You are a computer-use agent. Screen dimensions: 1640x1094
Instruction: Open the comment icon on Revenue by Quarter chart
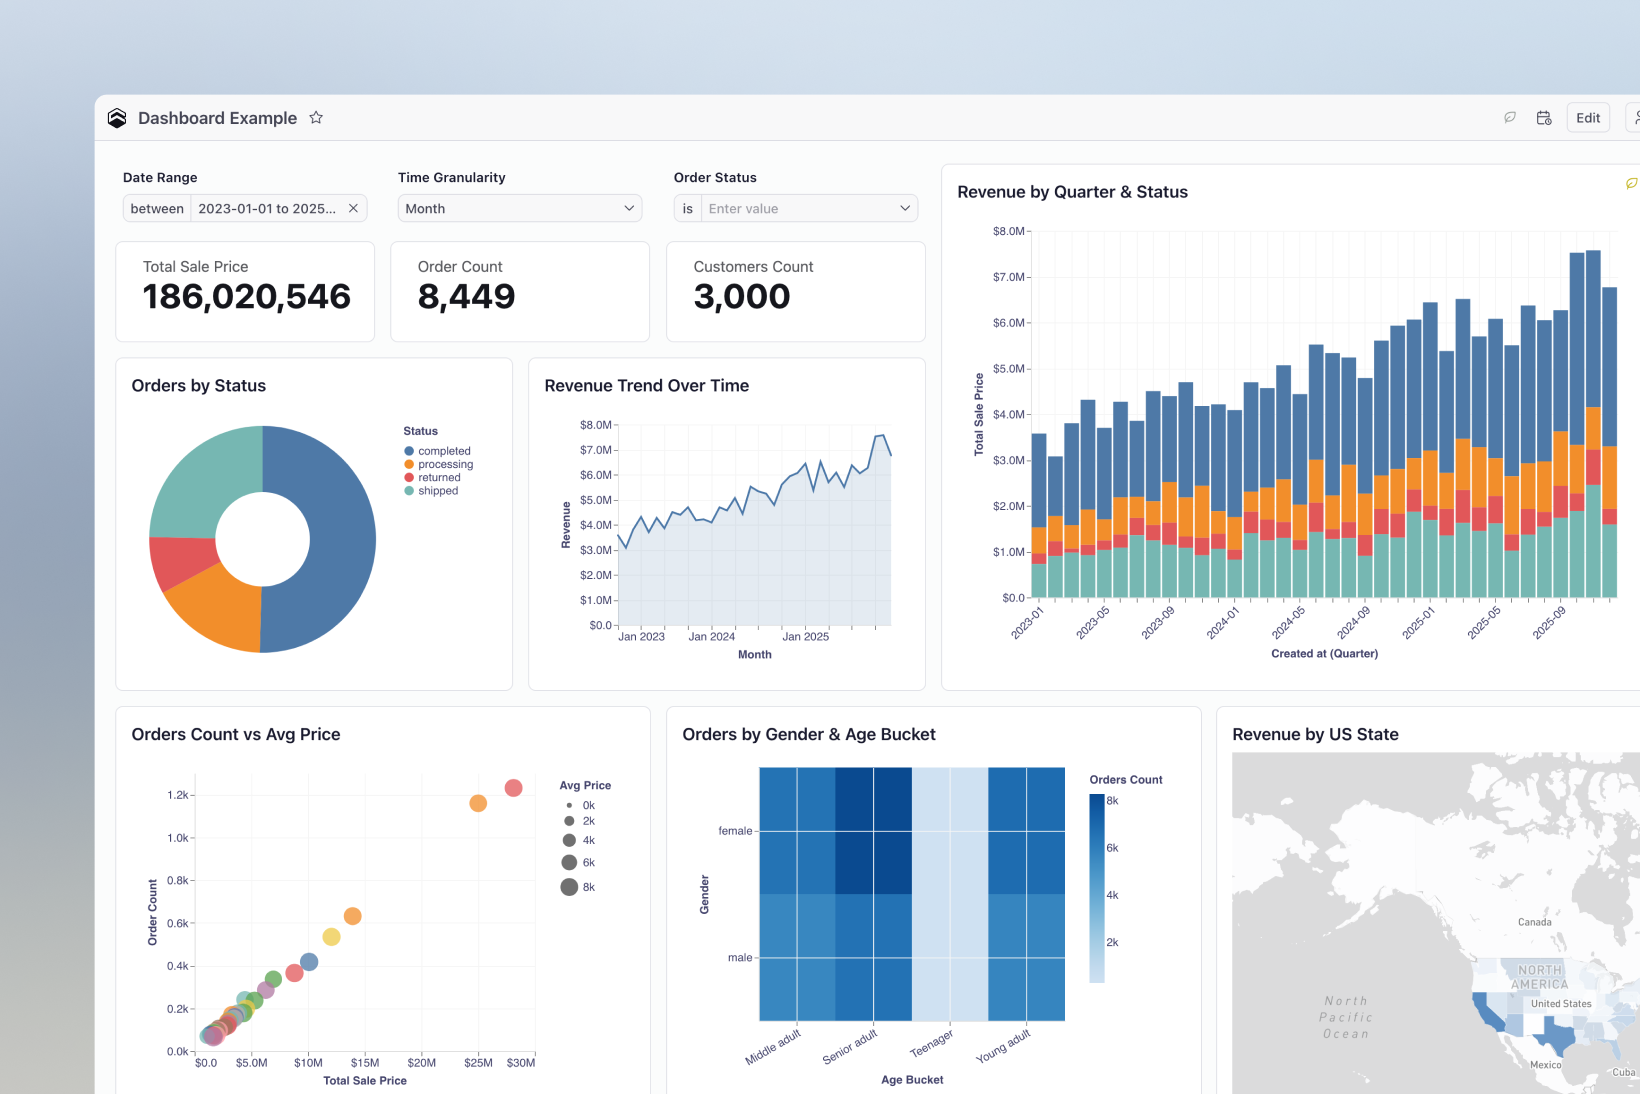pyautogui.click(x=1631, y=183)
